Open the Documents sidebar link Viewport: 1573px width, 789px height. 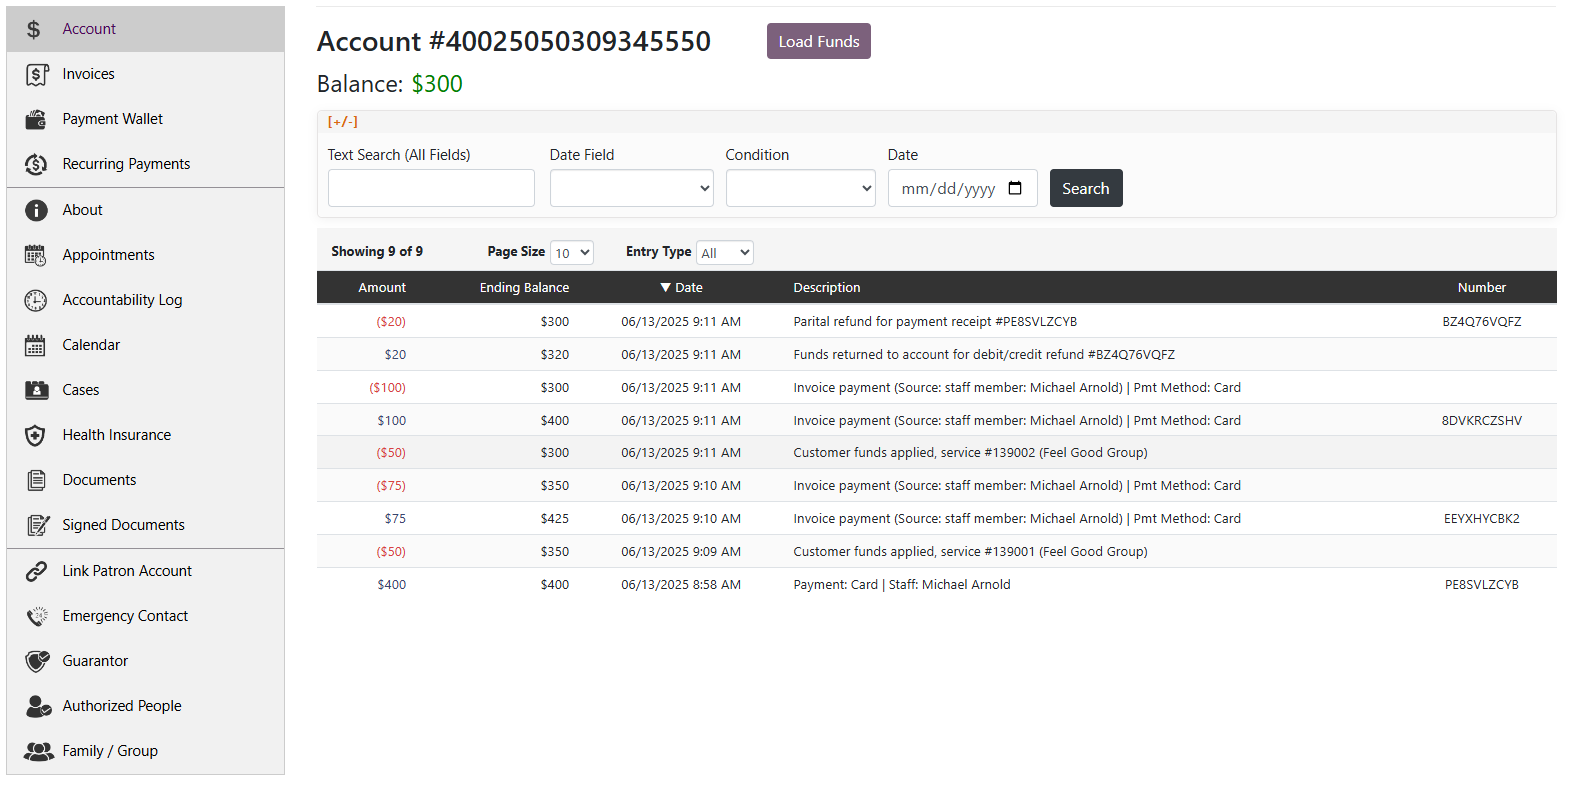point(145,480)
